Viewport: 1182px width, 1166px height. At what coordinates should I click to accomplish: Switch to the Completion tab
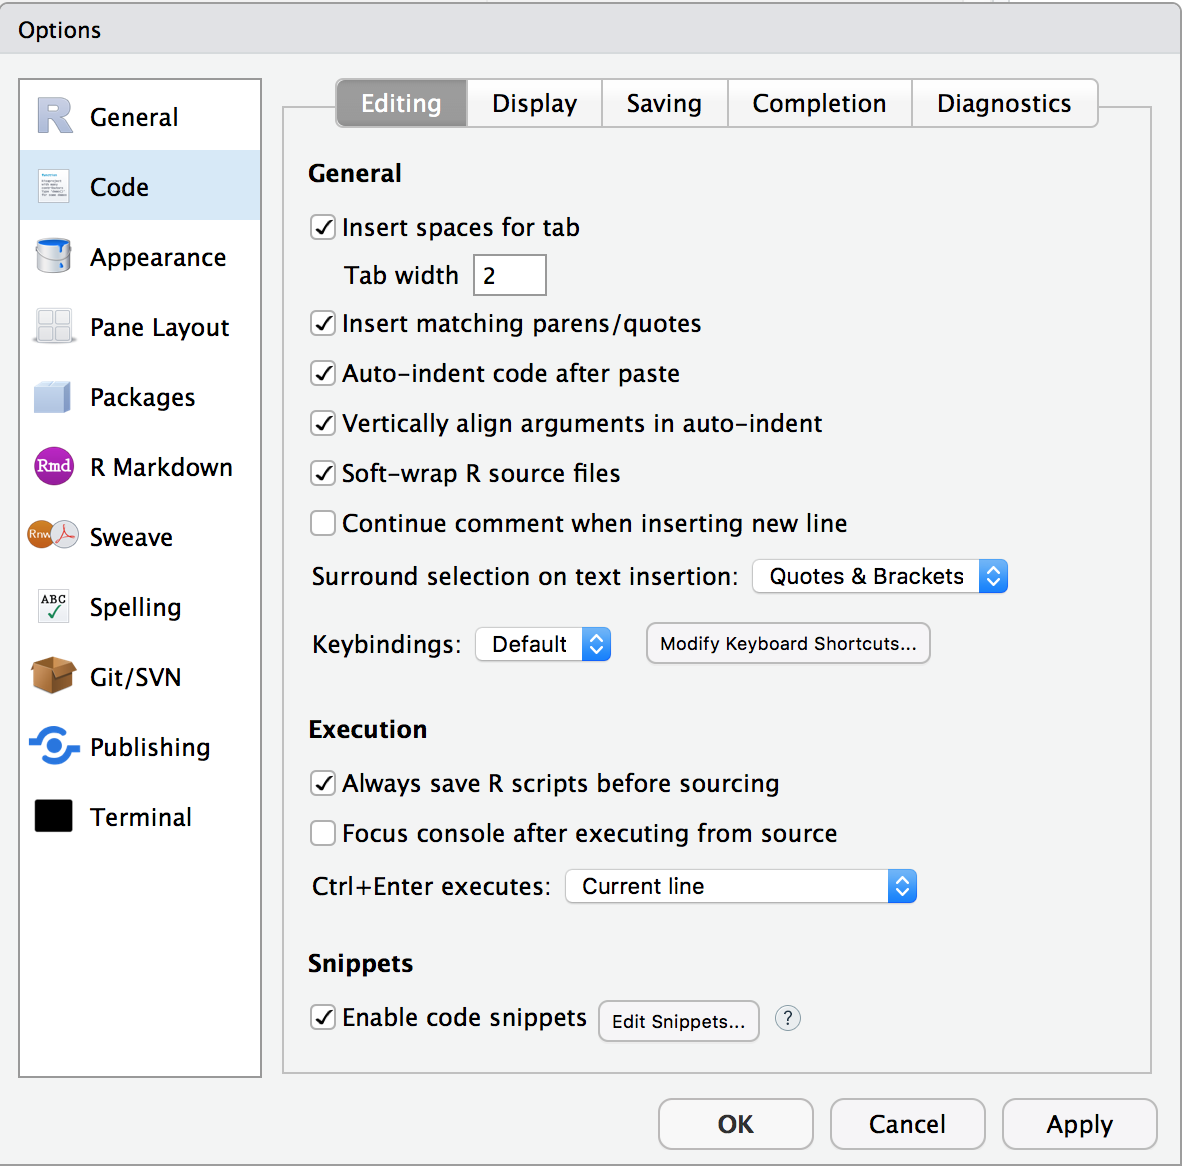[819, 103]
